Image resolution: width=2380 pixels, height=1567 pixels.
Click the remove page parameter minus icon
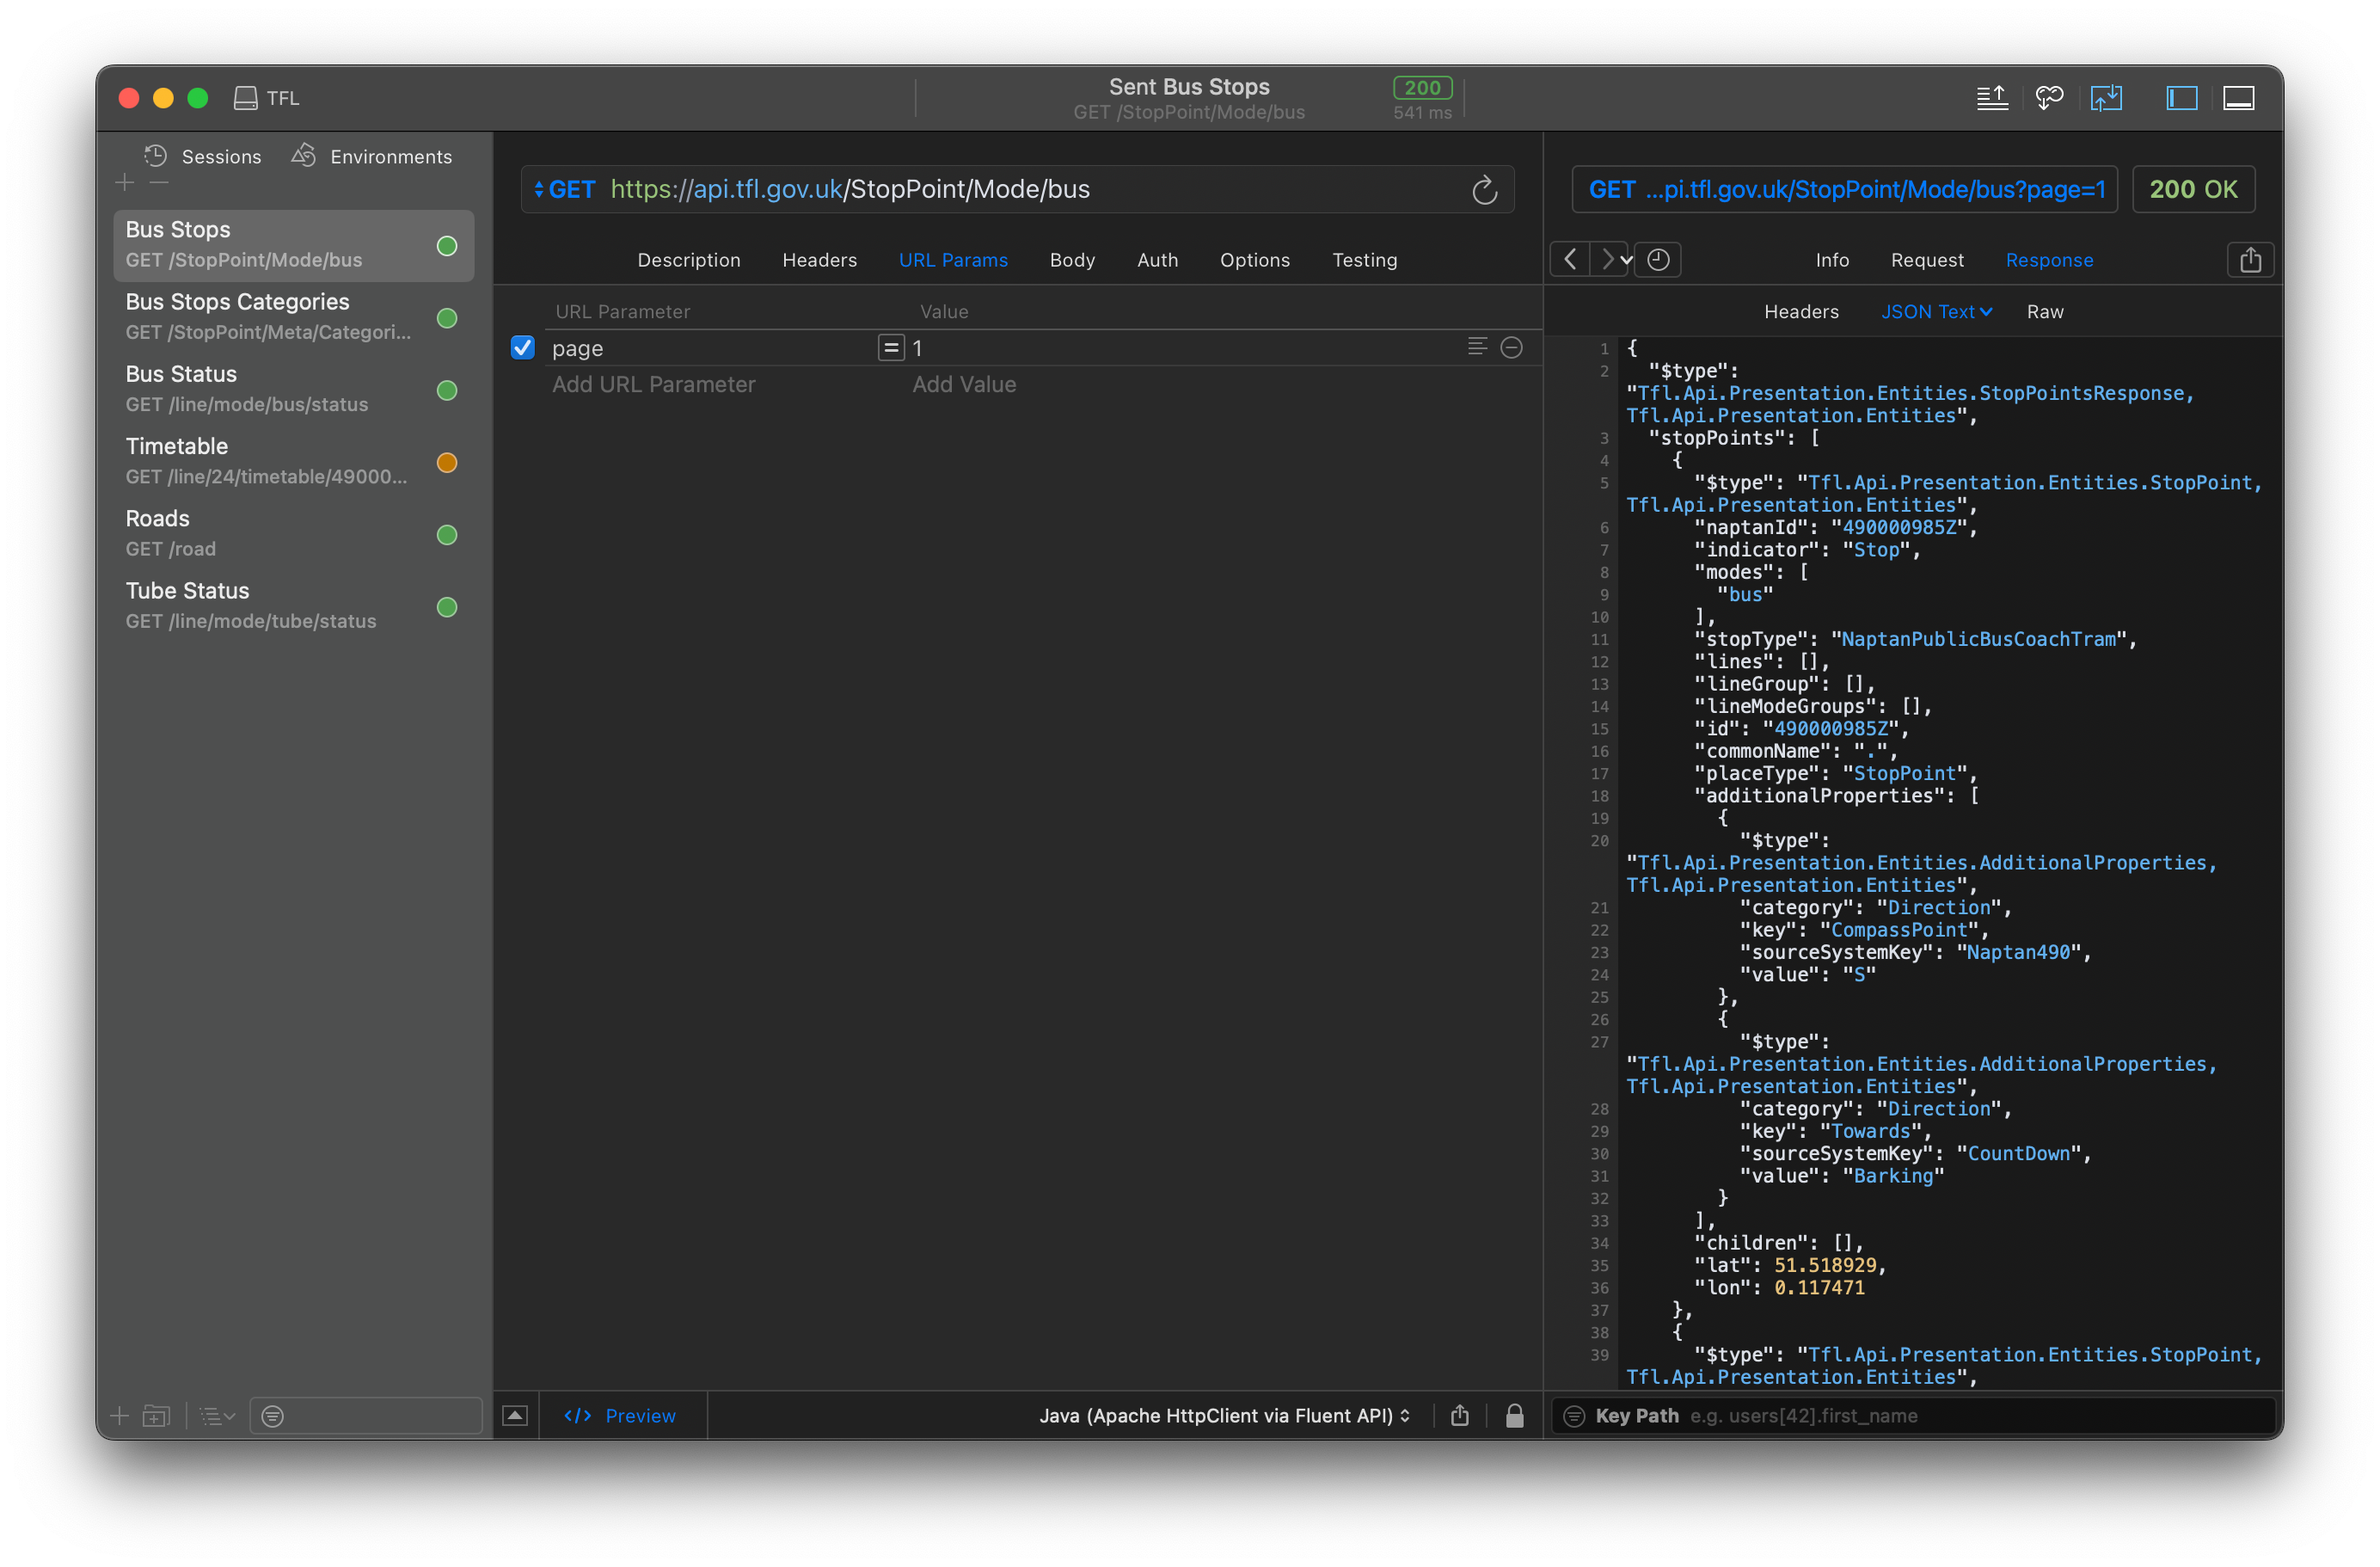coord(1512,347)
